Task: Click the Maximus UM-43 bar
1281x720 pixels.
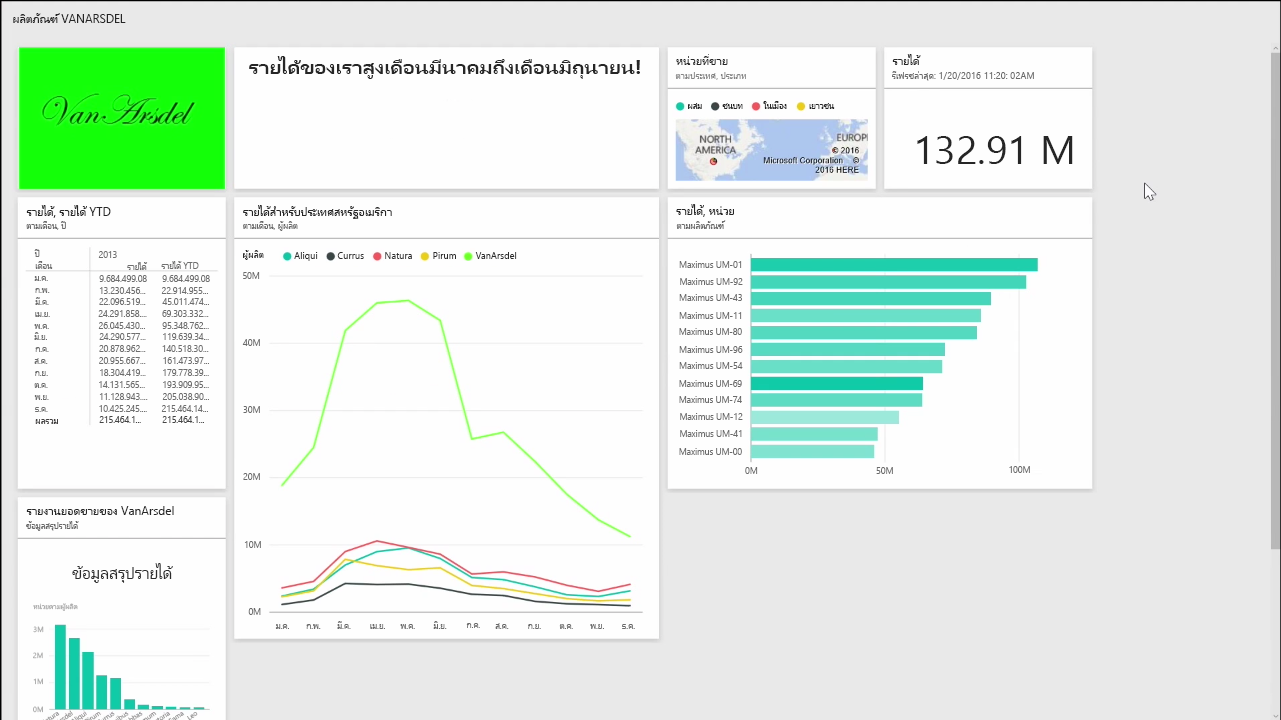Action: pos(871,298)
